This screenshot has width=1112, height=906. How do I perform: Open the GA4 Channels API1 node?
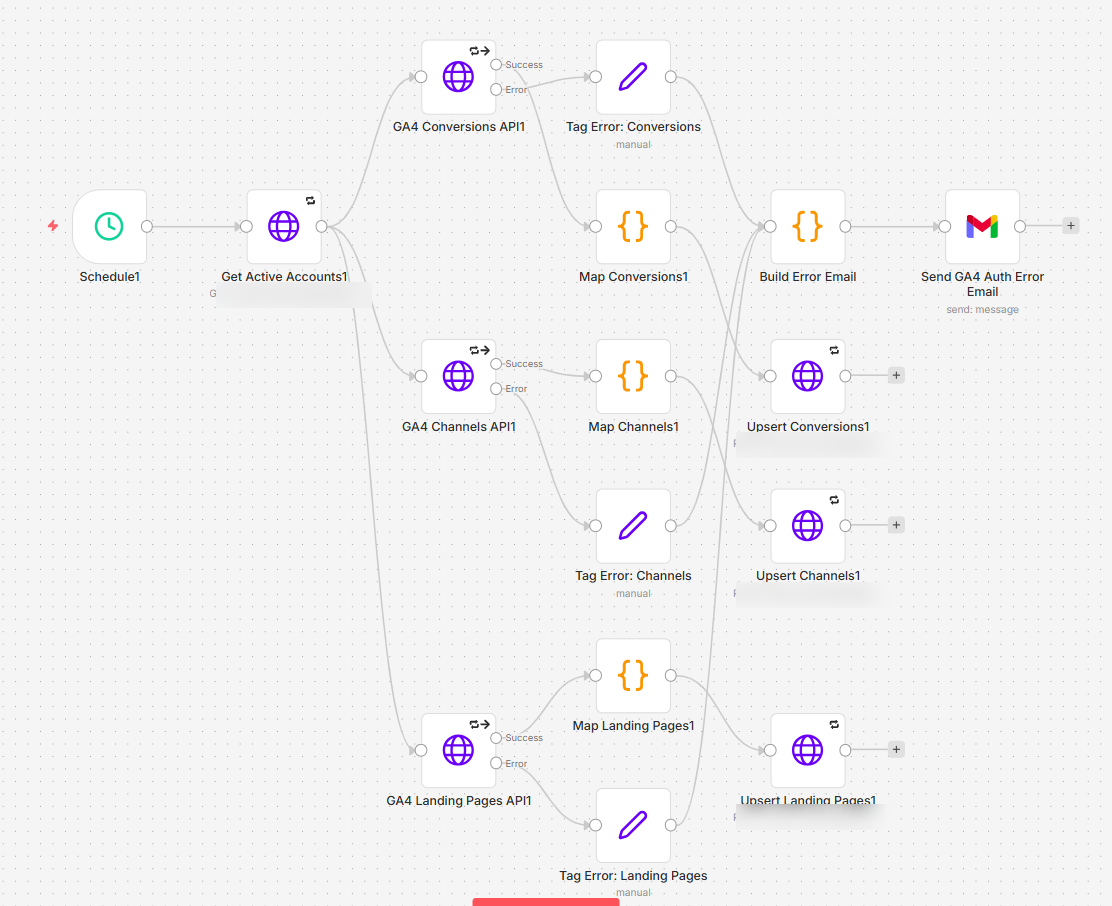[x=458, y=376]
